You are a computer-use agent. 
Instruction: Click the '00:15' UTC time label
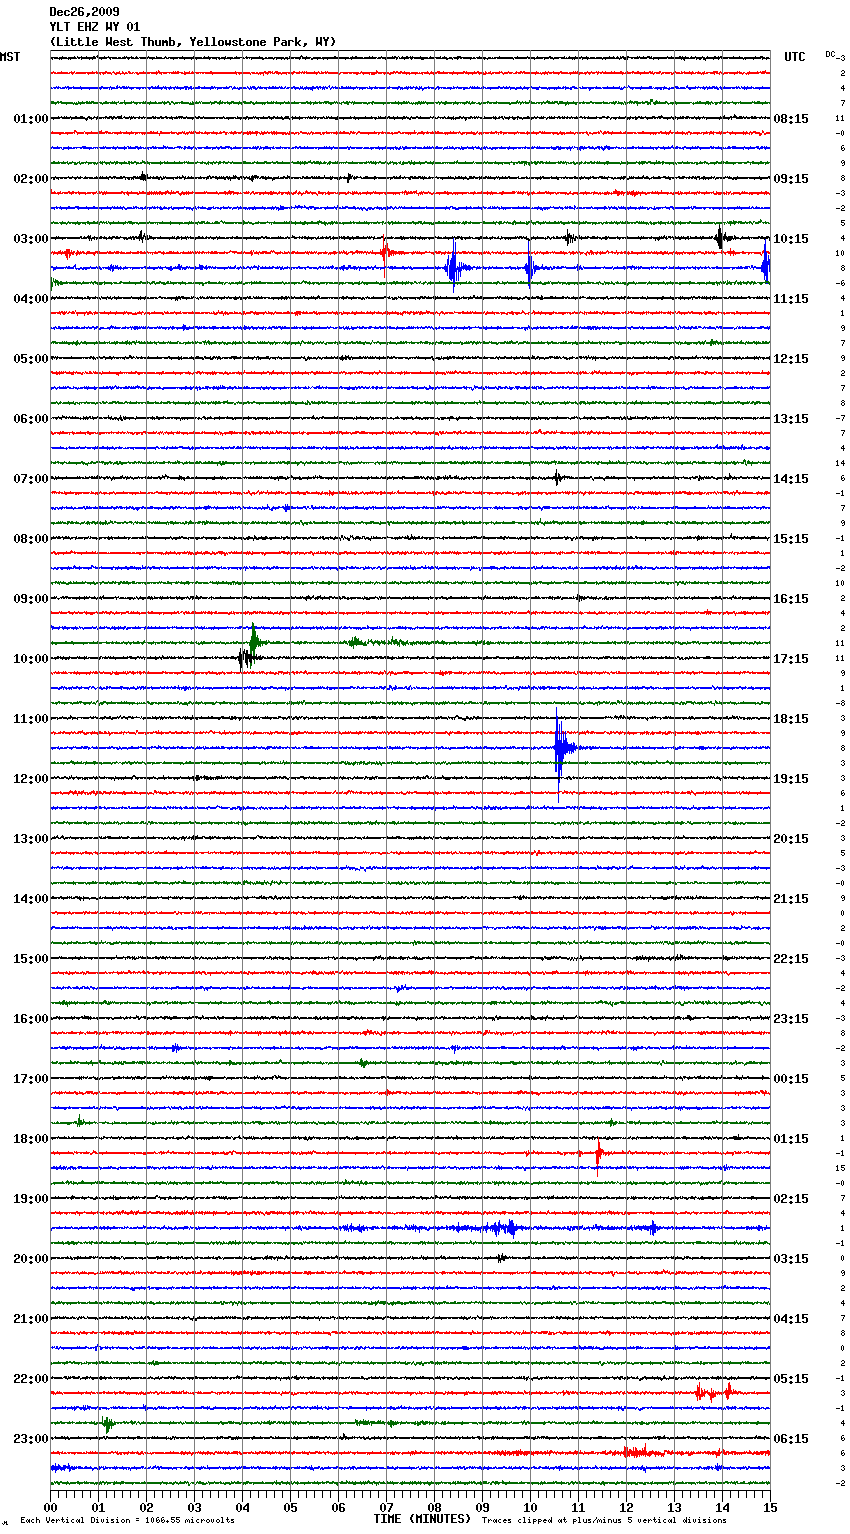tap(791, 1079)
